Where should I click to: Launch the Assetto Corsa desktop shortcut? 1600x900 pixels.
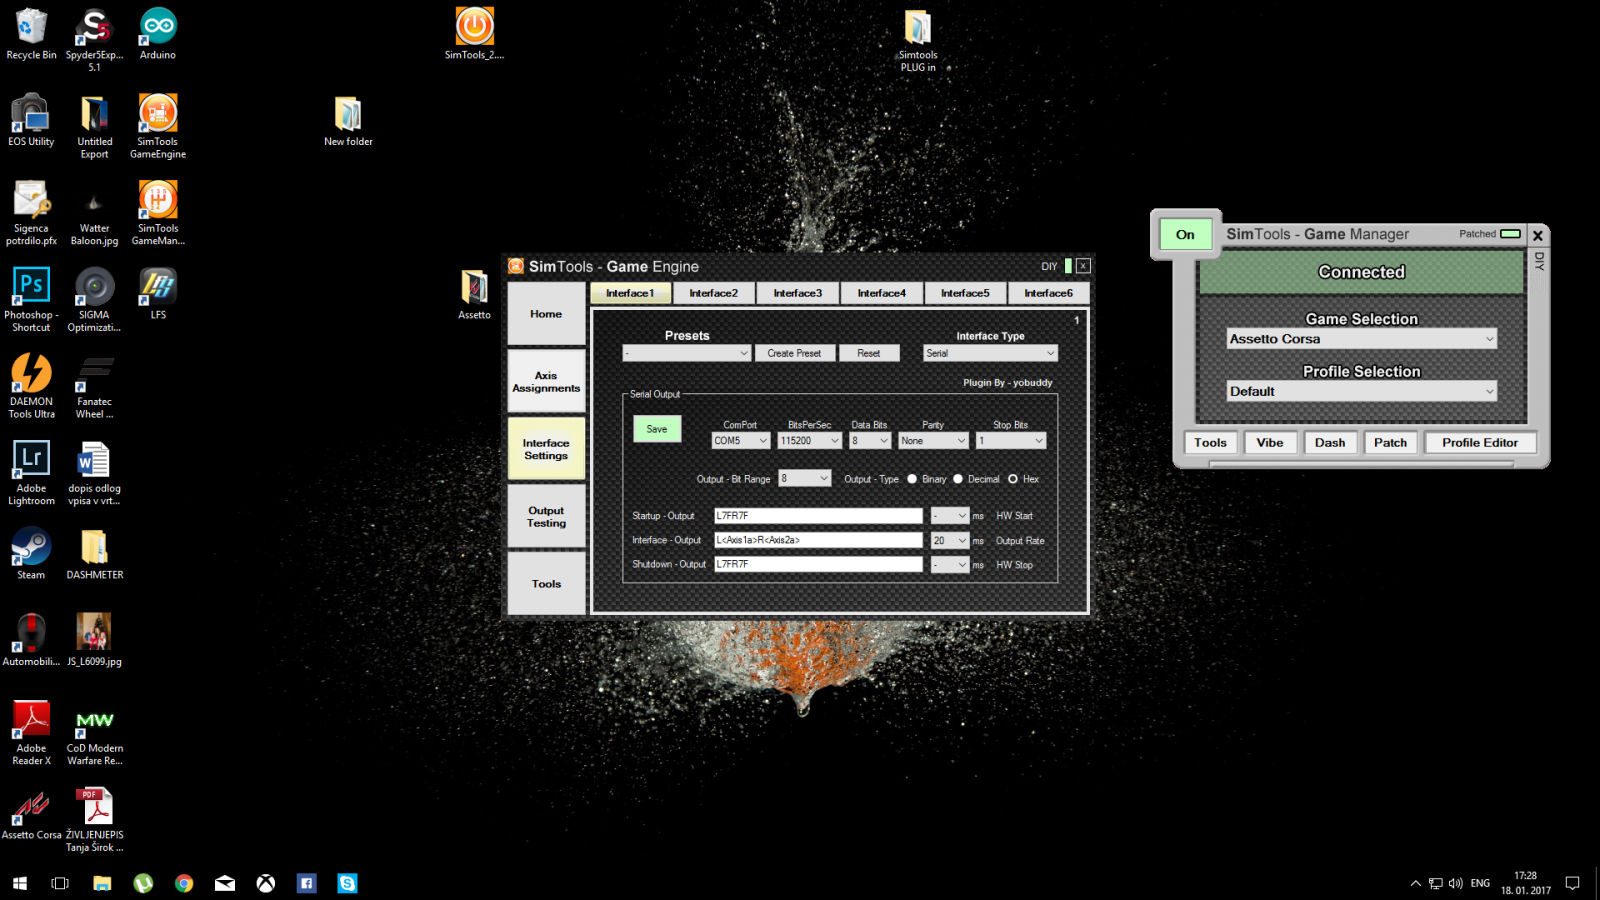[x=31, y=814]
